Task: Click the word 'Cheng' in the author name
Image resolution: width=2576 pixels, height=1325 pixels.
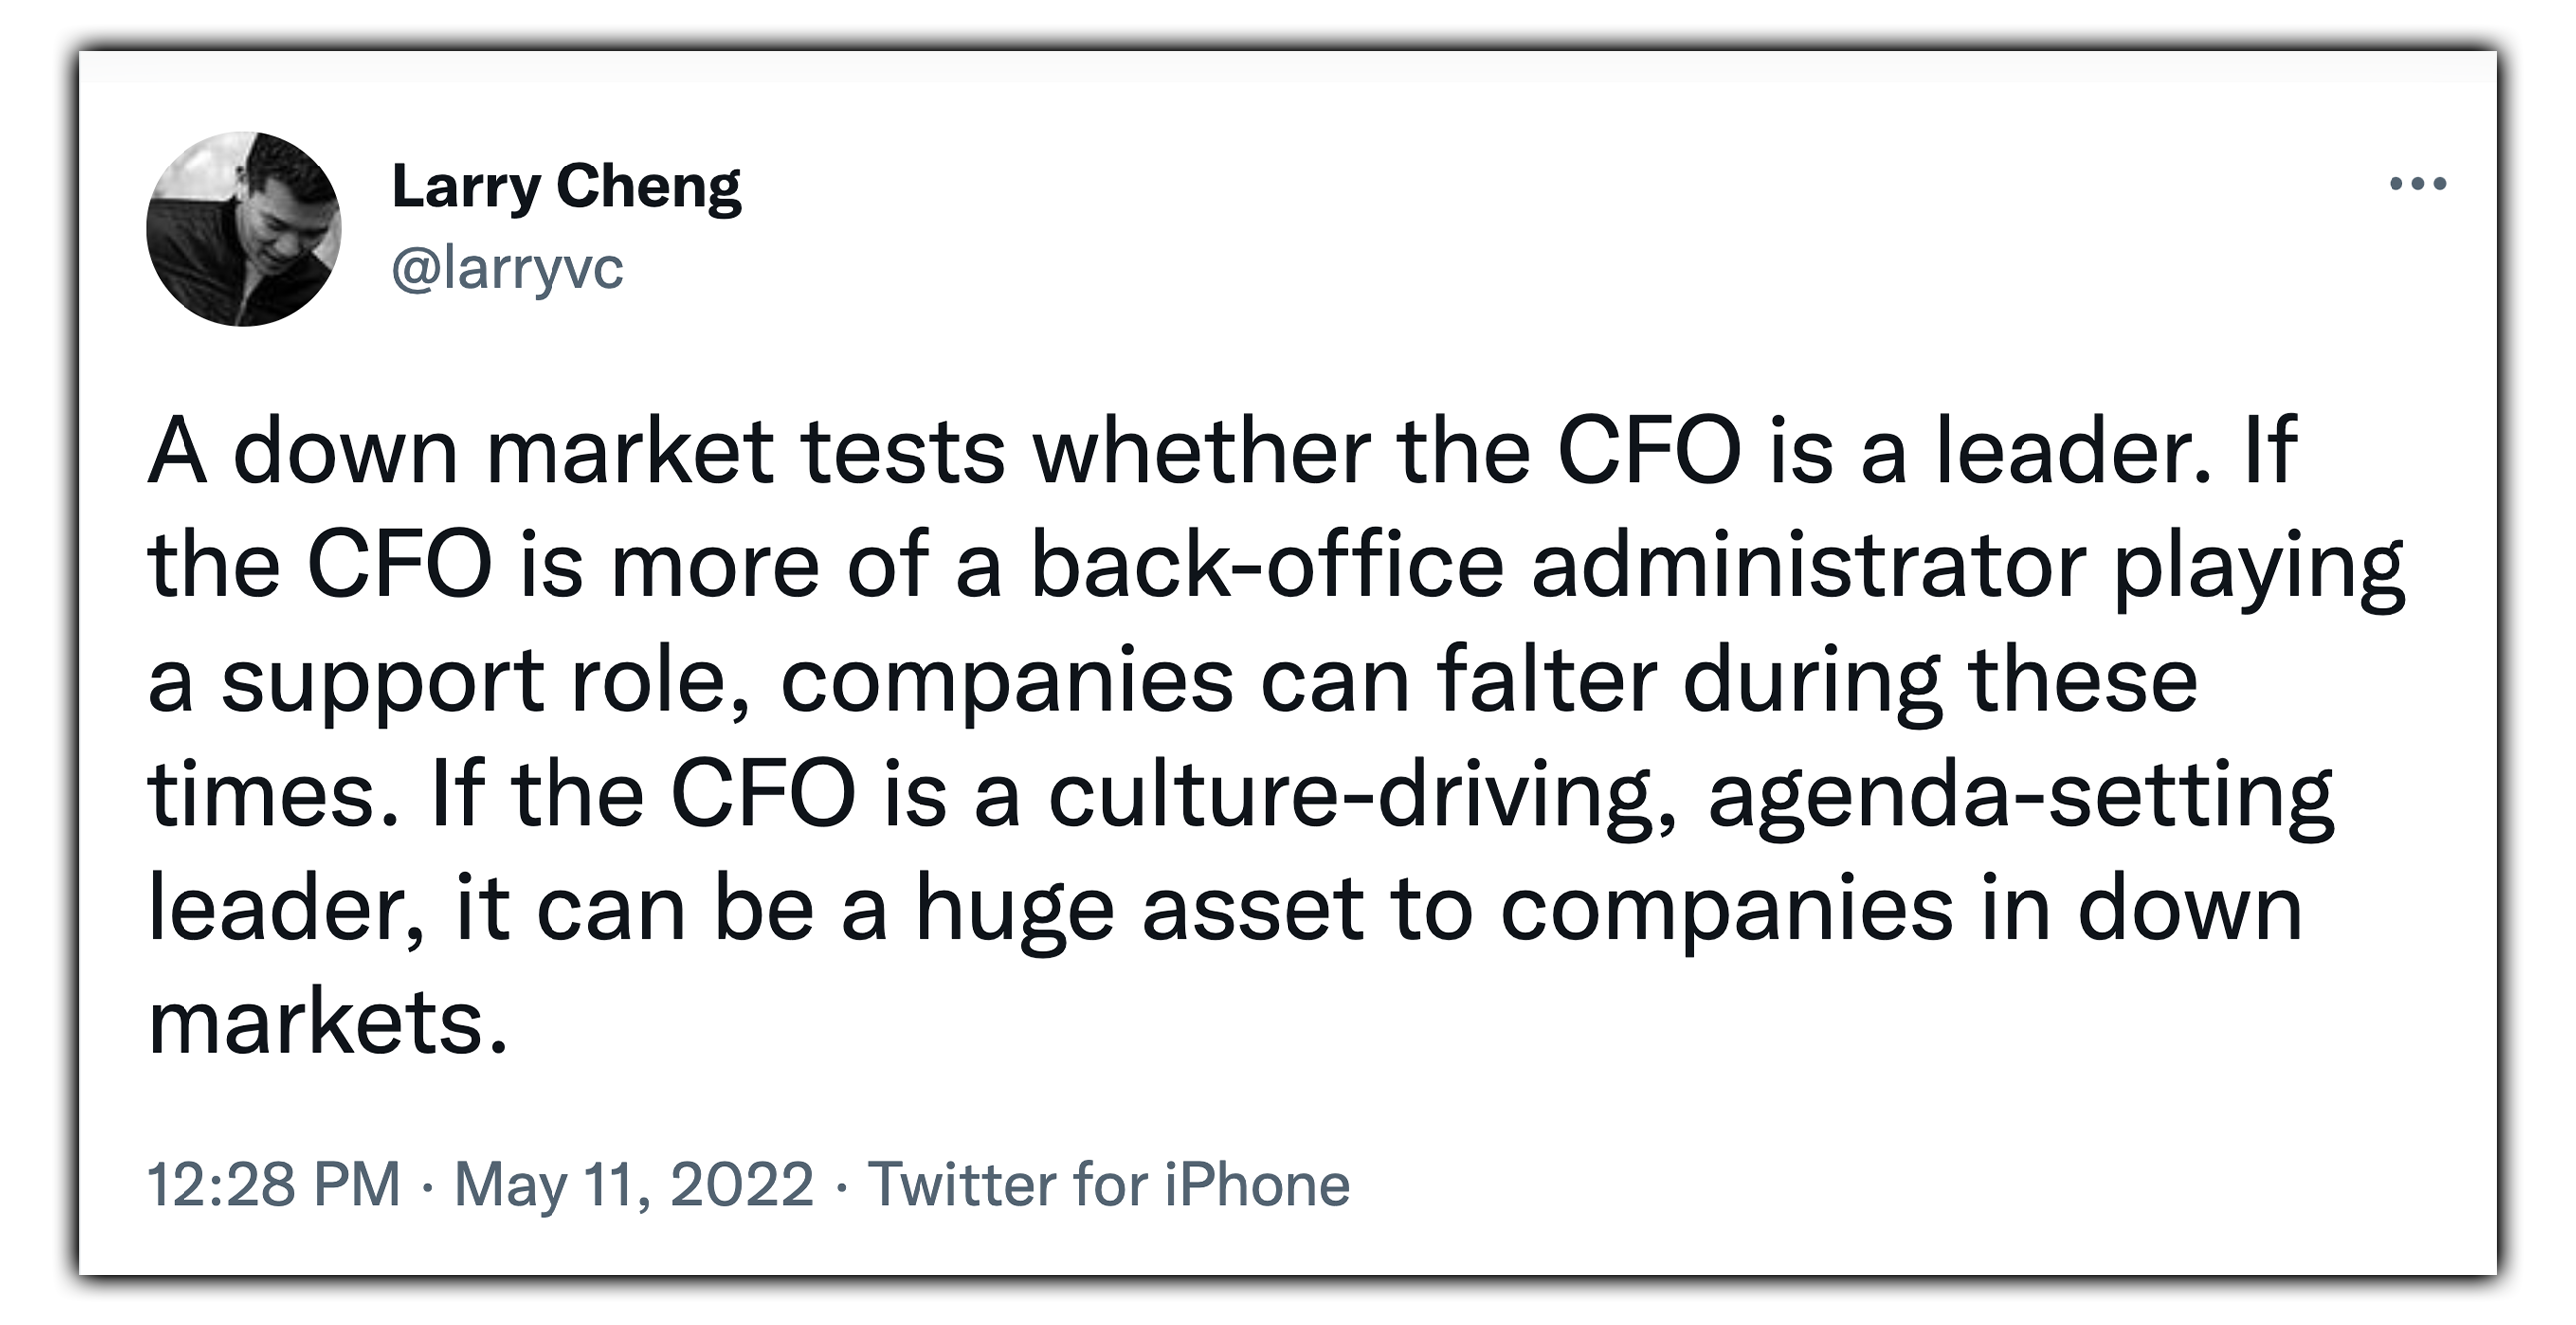Action: pos(649,188)
